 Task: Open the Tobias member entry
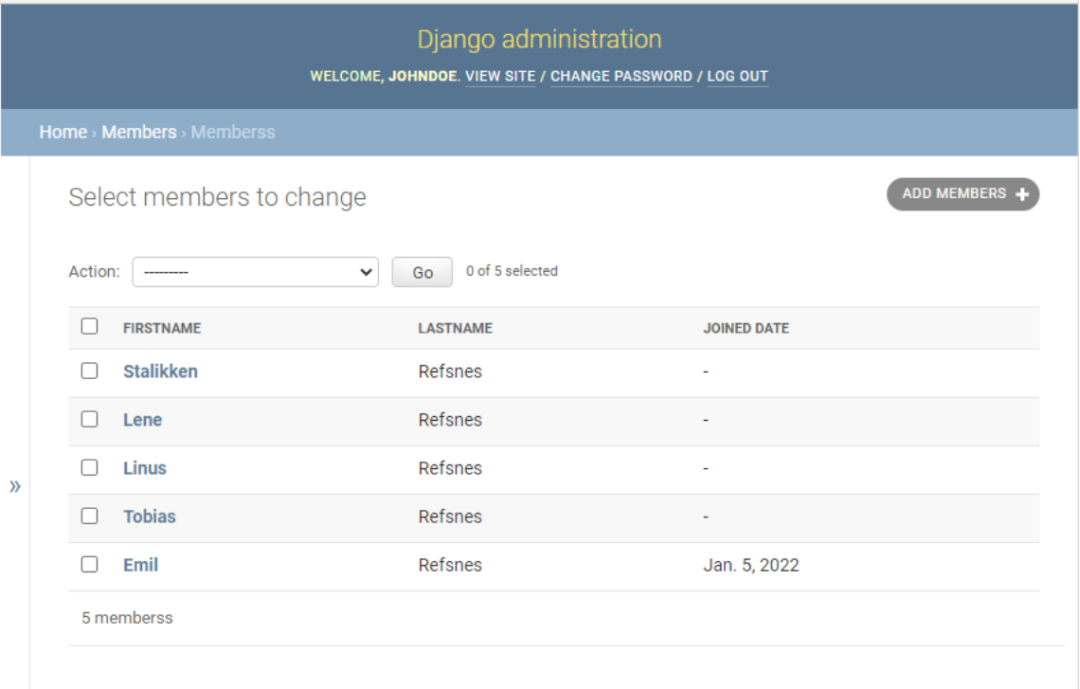point(149,516)
